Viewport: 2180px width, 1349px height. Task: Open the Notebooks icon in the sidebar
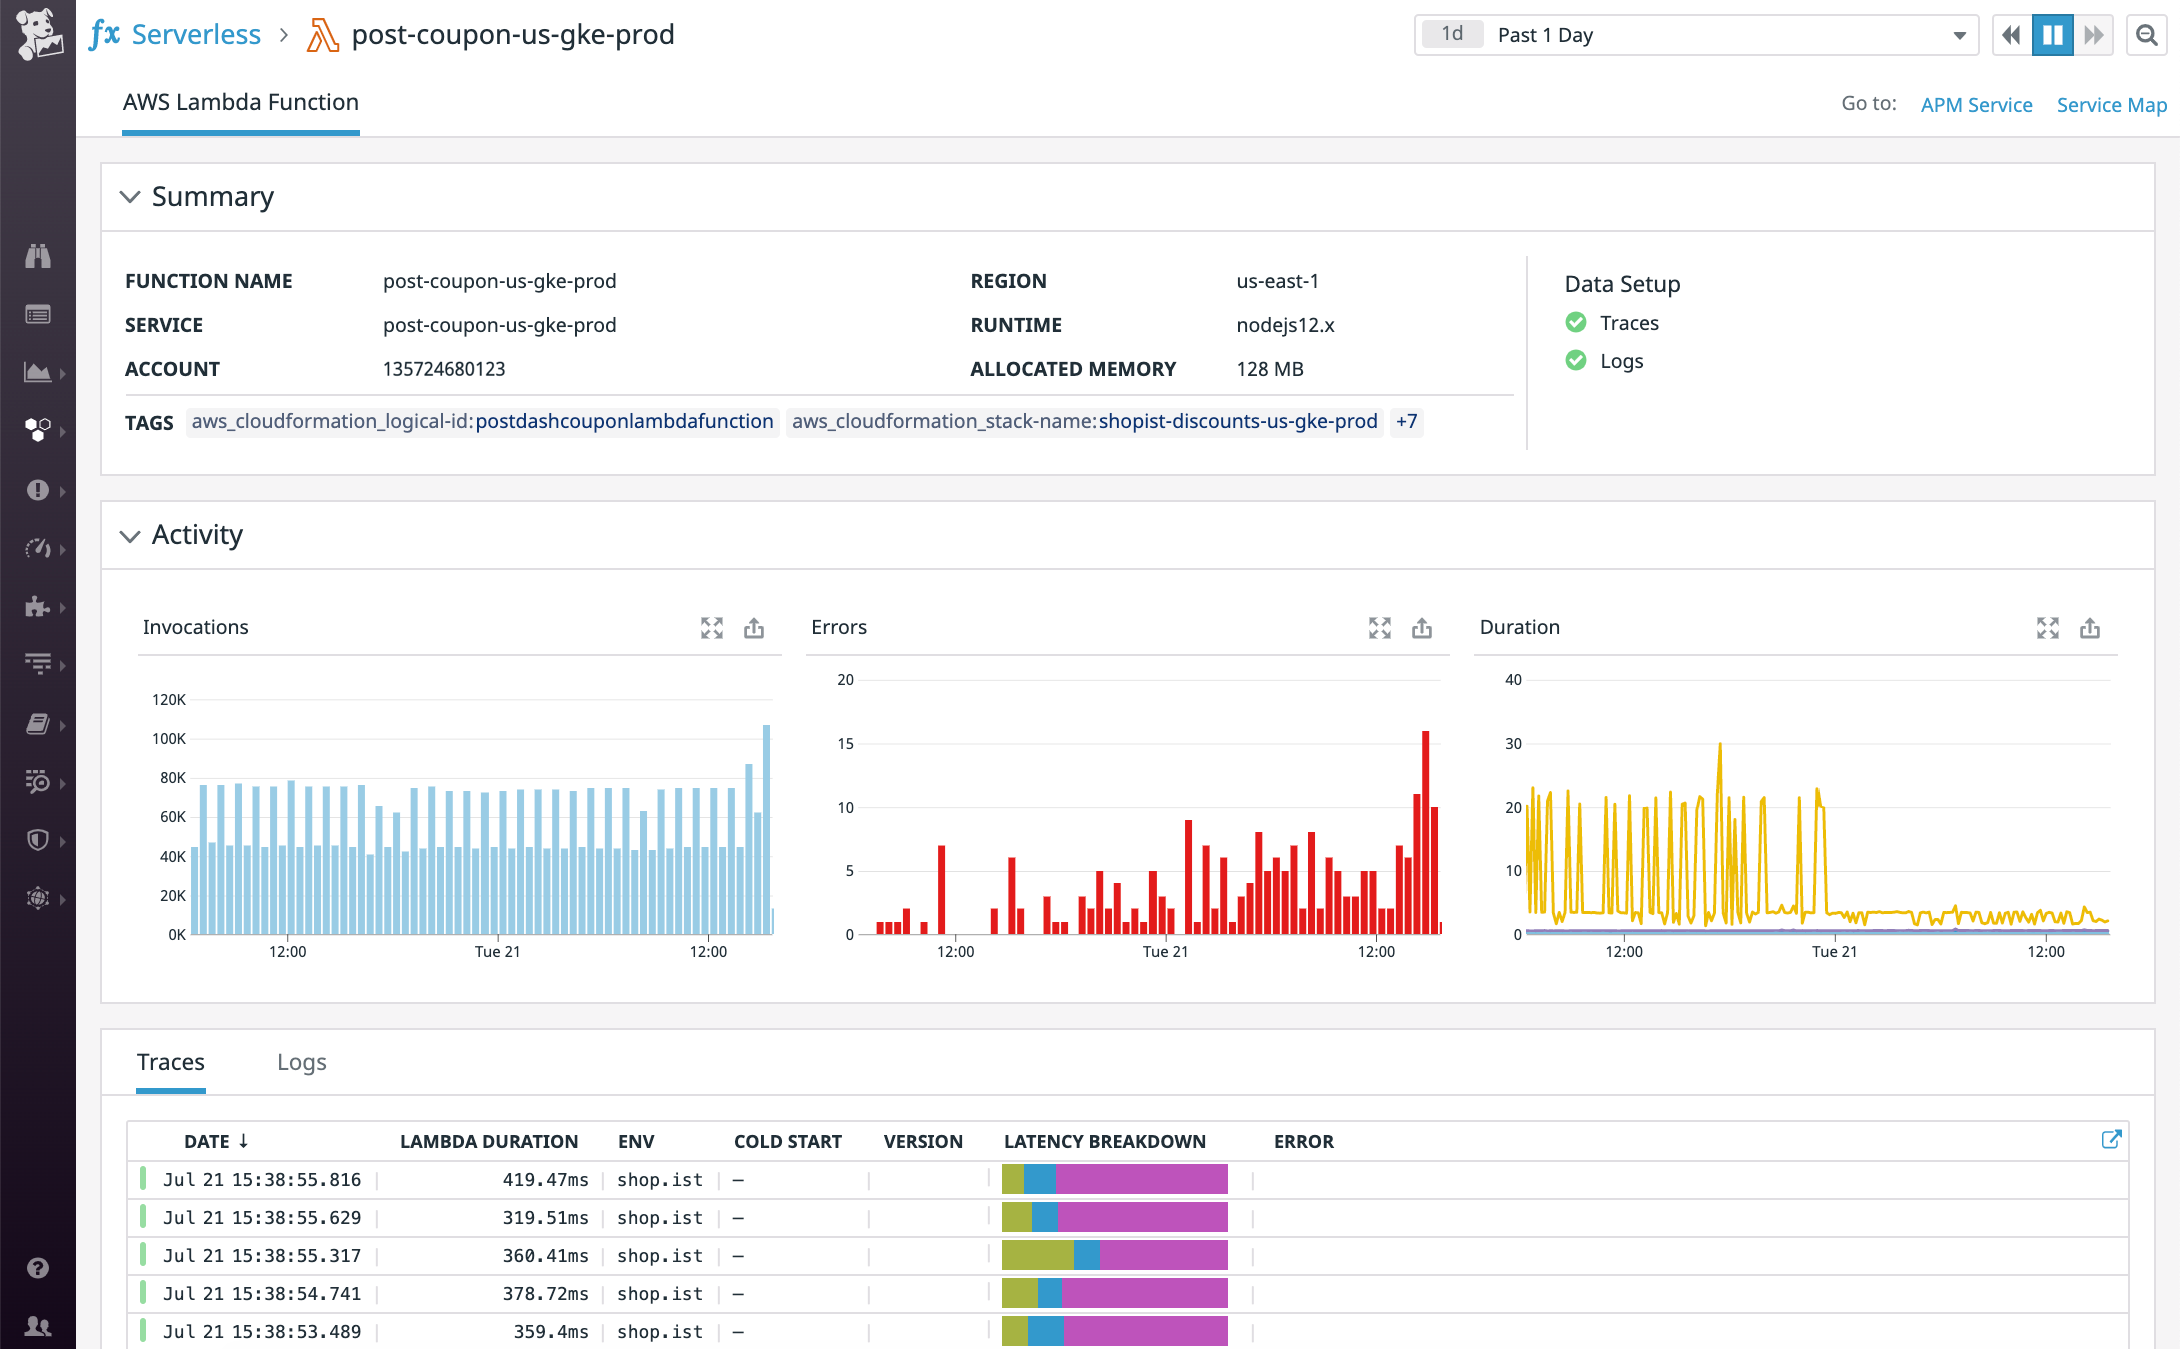point(38,723)
